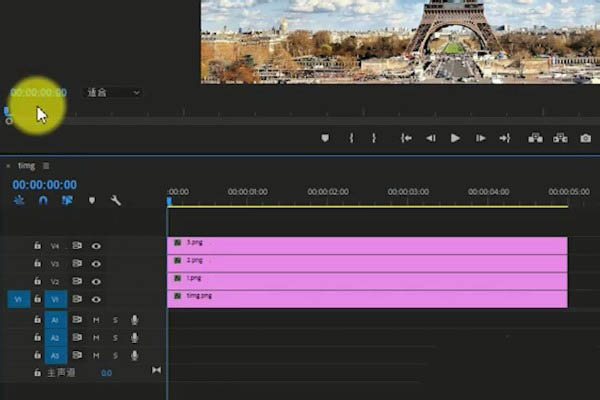
Task: Go to In point
Action: click(405, 138)
